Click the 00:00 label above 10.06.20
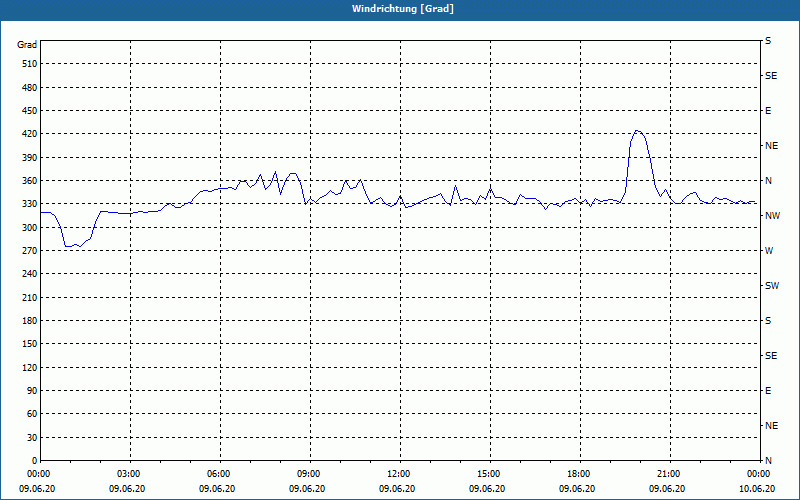This screenshot has width=800, height=500. click(760, 474)
